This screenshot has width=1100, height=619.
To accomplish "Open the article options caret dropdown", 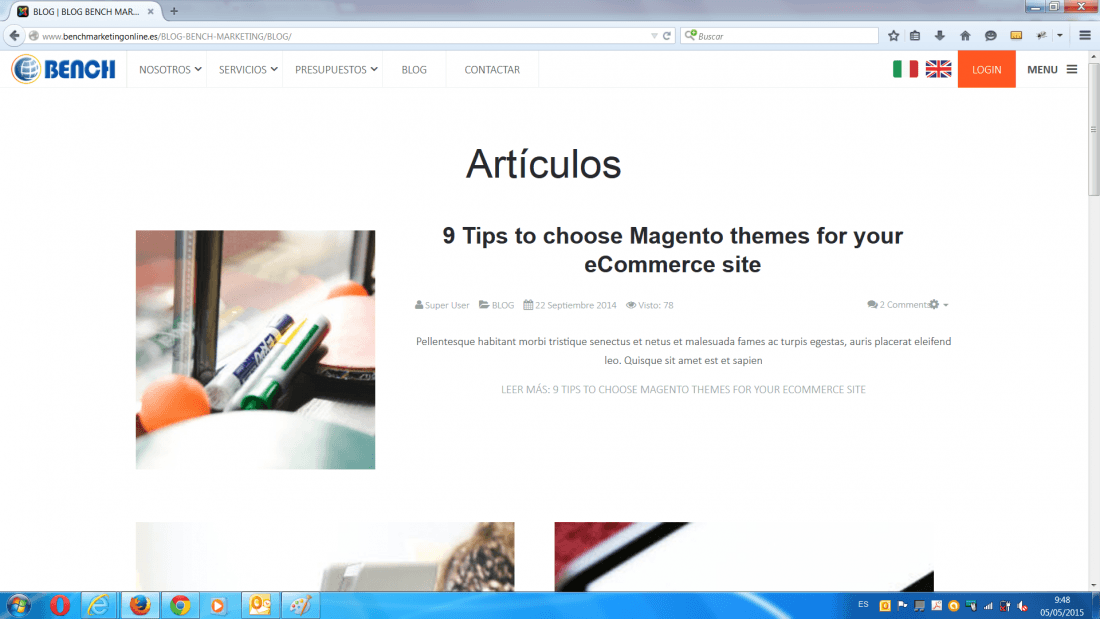I will [946, 305].
